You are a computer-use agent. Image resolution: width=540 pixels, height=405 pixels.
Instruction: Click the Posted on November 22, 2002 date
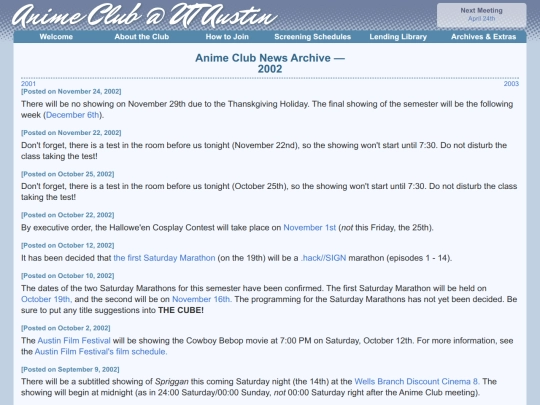pyautogui.click(x=71, y=133)
